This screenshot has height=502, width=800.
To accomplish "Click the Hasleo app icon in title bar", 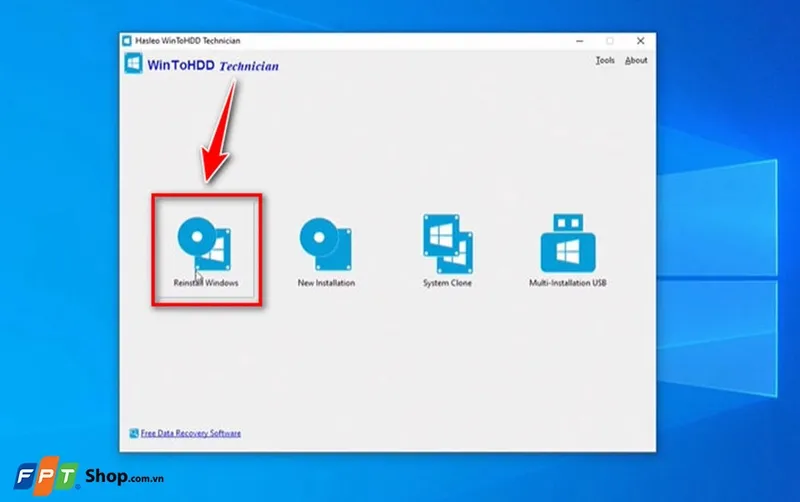I will (x=127, y=40).
